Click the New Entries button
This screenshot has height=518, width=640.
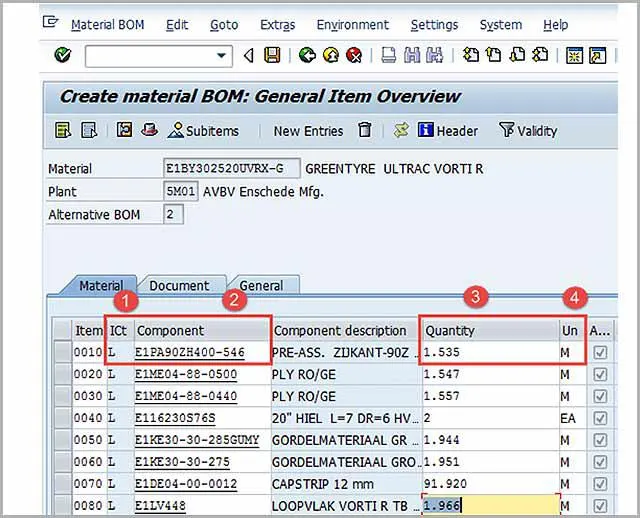pyautogui.click(x=308, y=131)
